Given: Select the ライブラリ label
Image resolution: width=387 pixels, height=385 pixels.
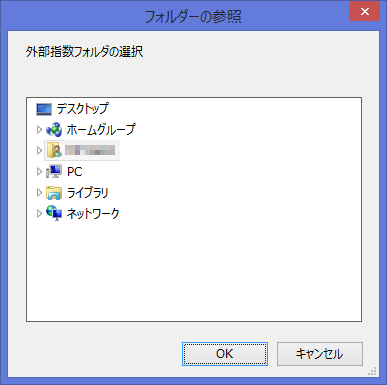Looking at the screenshot, I should [x=88, y=193].
